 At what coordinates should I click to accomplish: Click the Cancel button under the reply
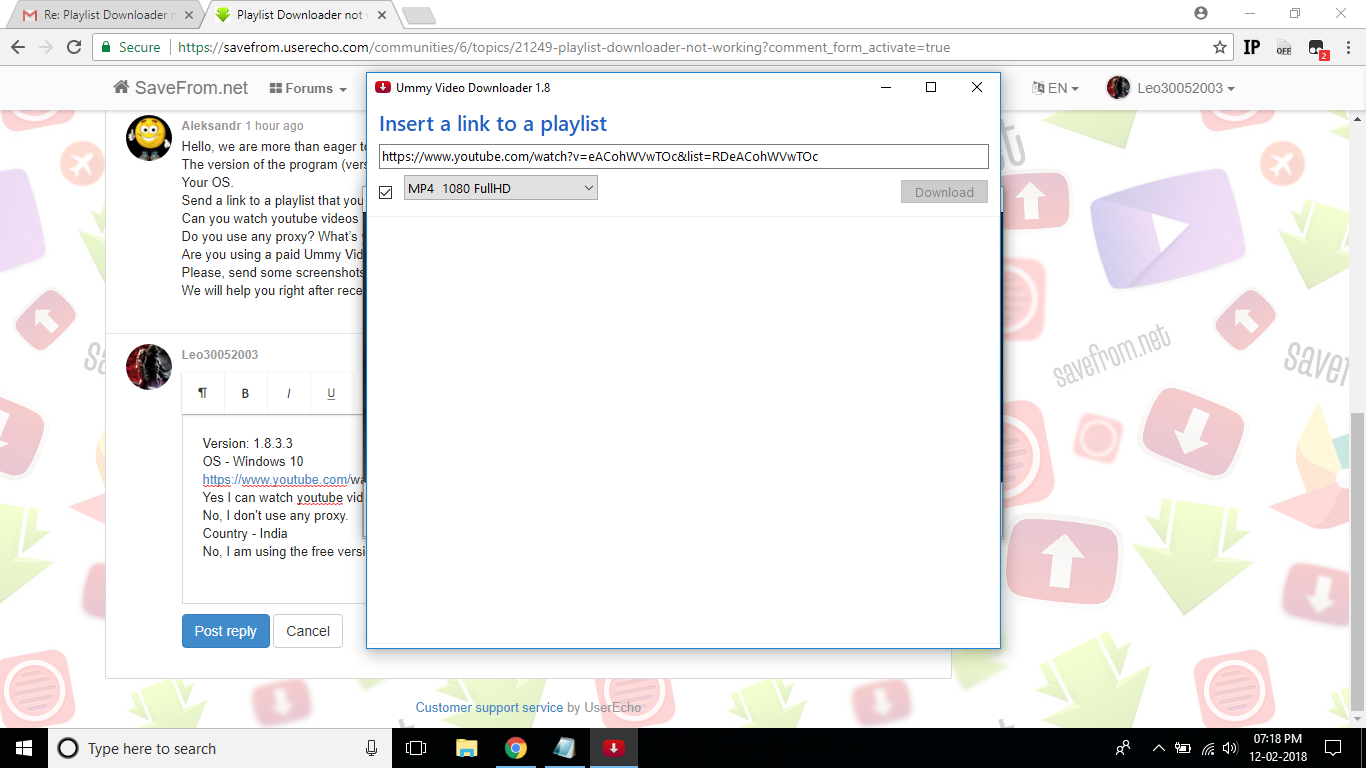pos(308,631)
